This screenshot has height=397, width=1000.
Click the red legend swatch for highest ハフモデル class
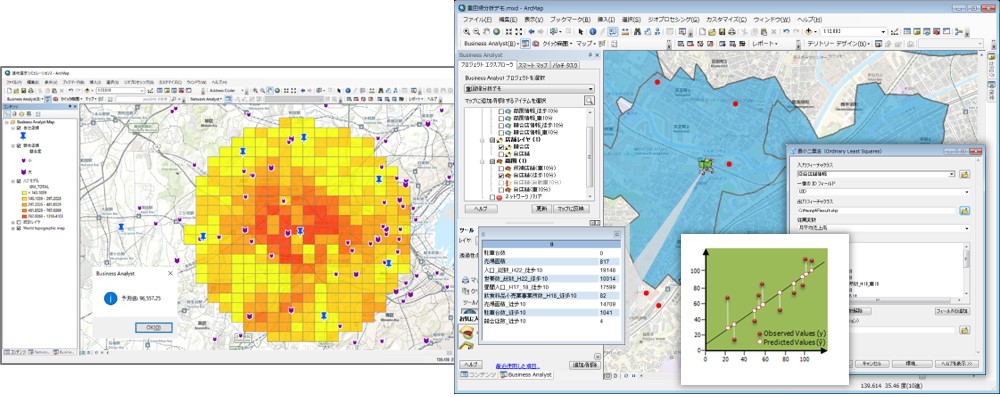24,216
